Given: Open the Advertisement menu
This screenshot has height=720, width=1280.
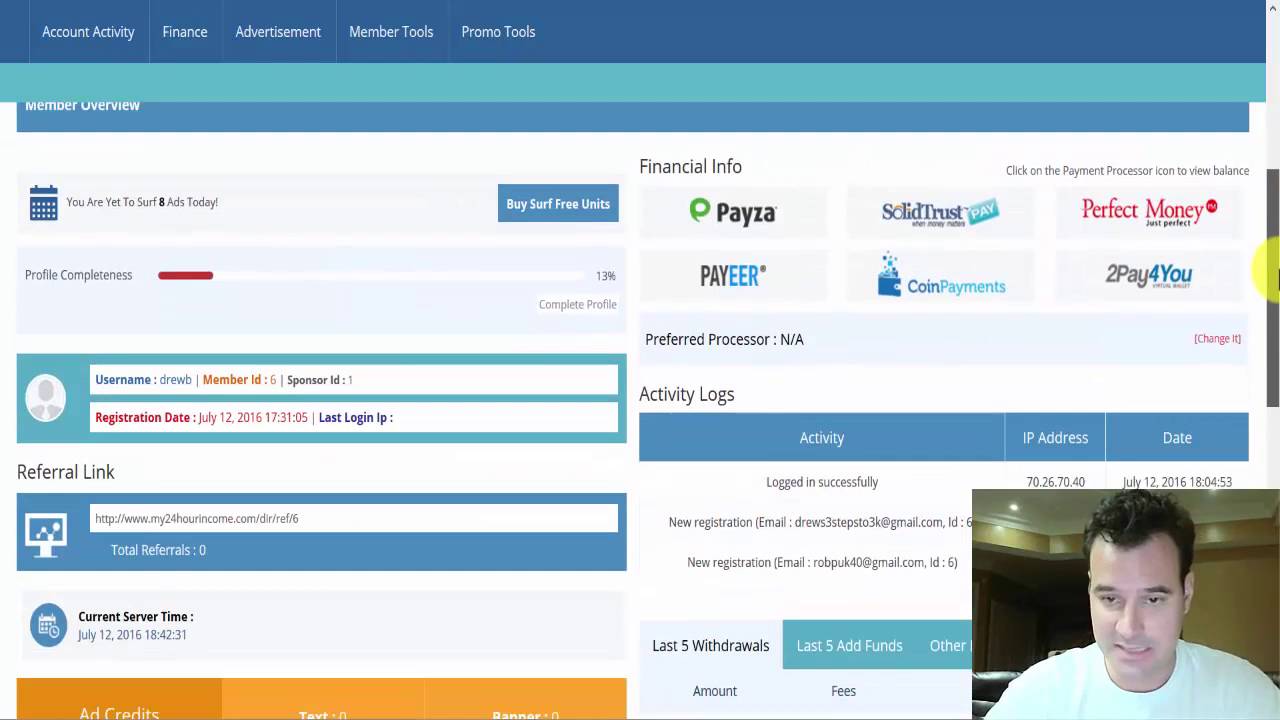Looking at the screenshot, I should (278, 32).
